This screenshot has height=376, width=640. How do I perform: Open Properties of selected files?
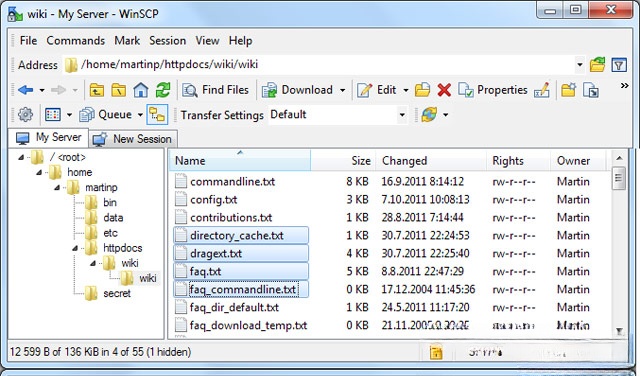click(x=493, y=90)
